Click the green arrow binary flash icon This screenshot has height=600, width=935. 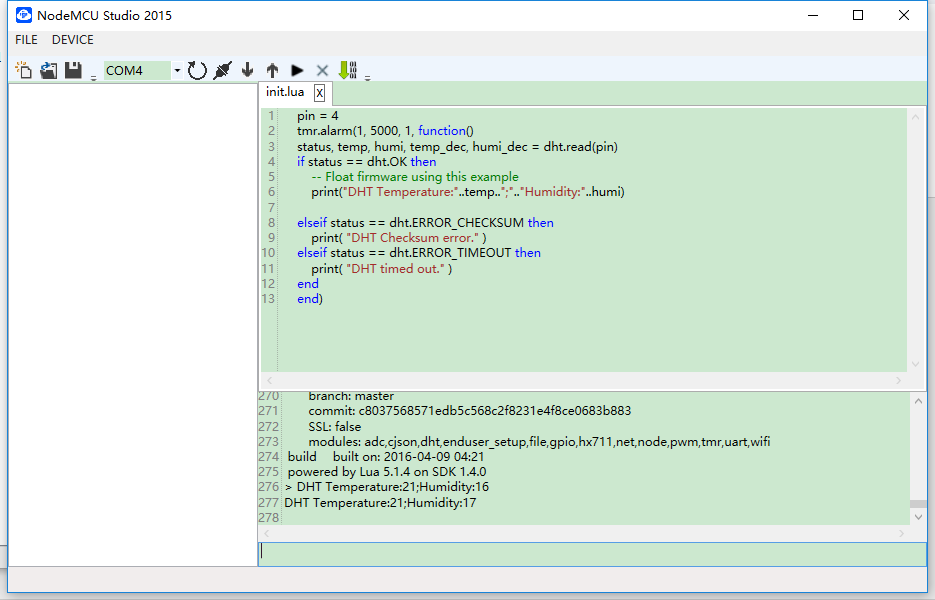tap(348, 70)
